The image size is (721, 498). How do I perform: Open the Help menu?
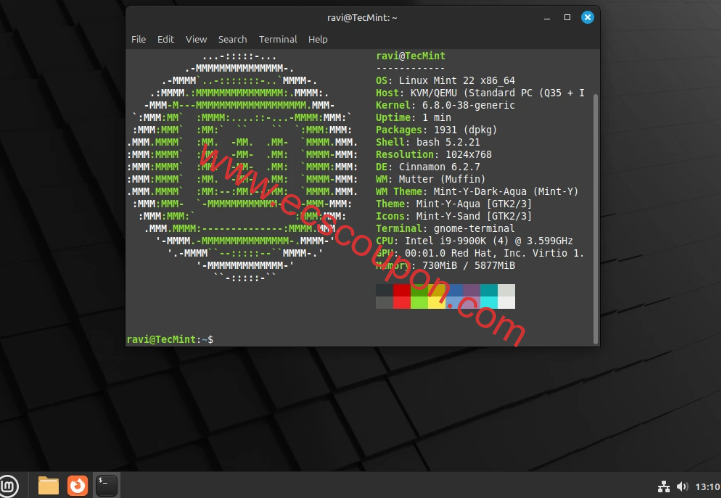[x=318, y=40]
